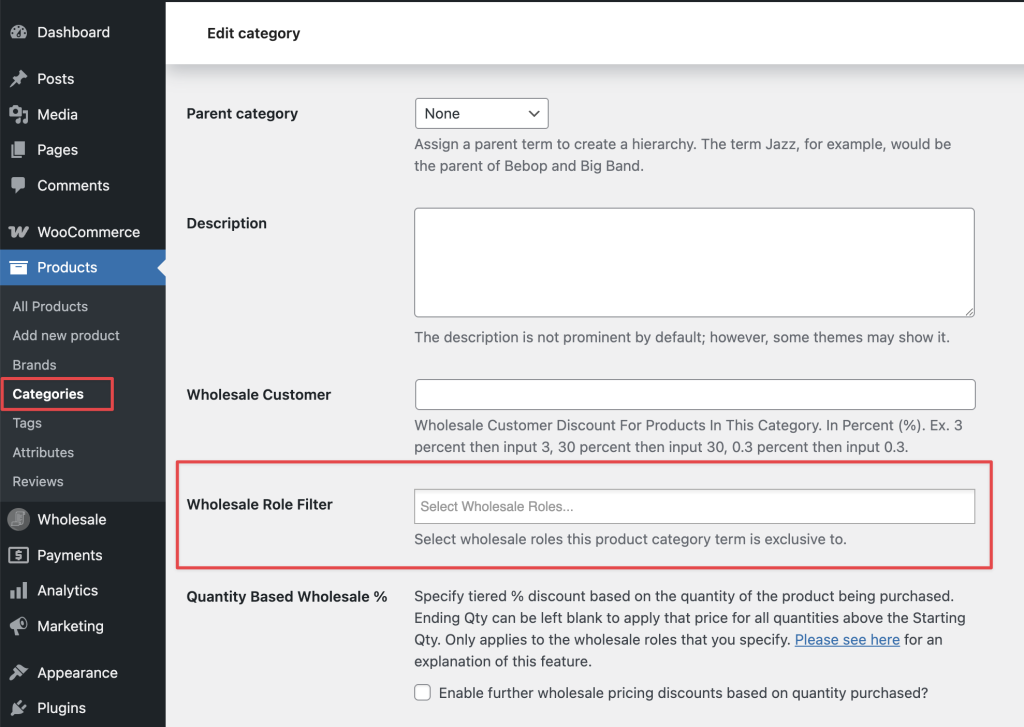Open All Products submenu link
1024x727 pixels.
(x=50, y=306)
